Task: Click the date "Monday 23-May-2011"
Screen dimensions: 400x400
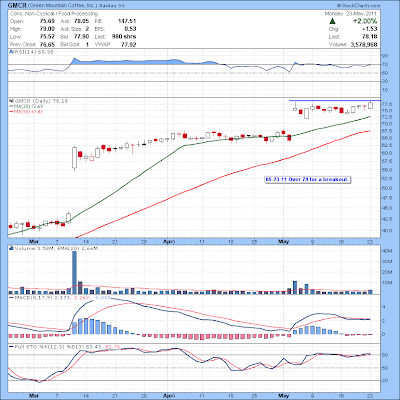Action: tap(351, 14)
